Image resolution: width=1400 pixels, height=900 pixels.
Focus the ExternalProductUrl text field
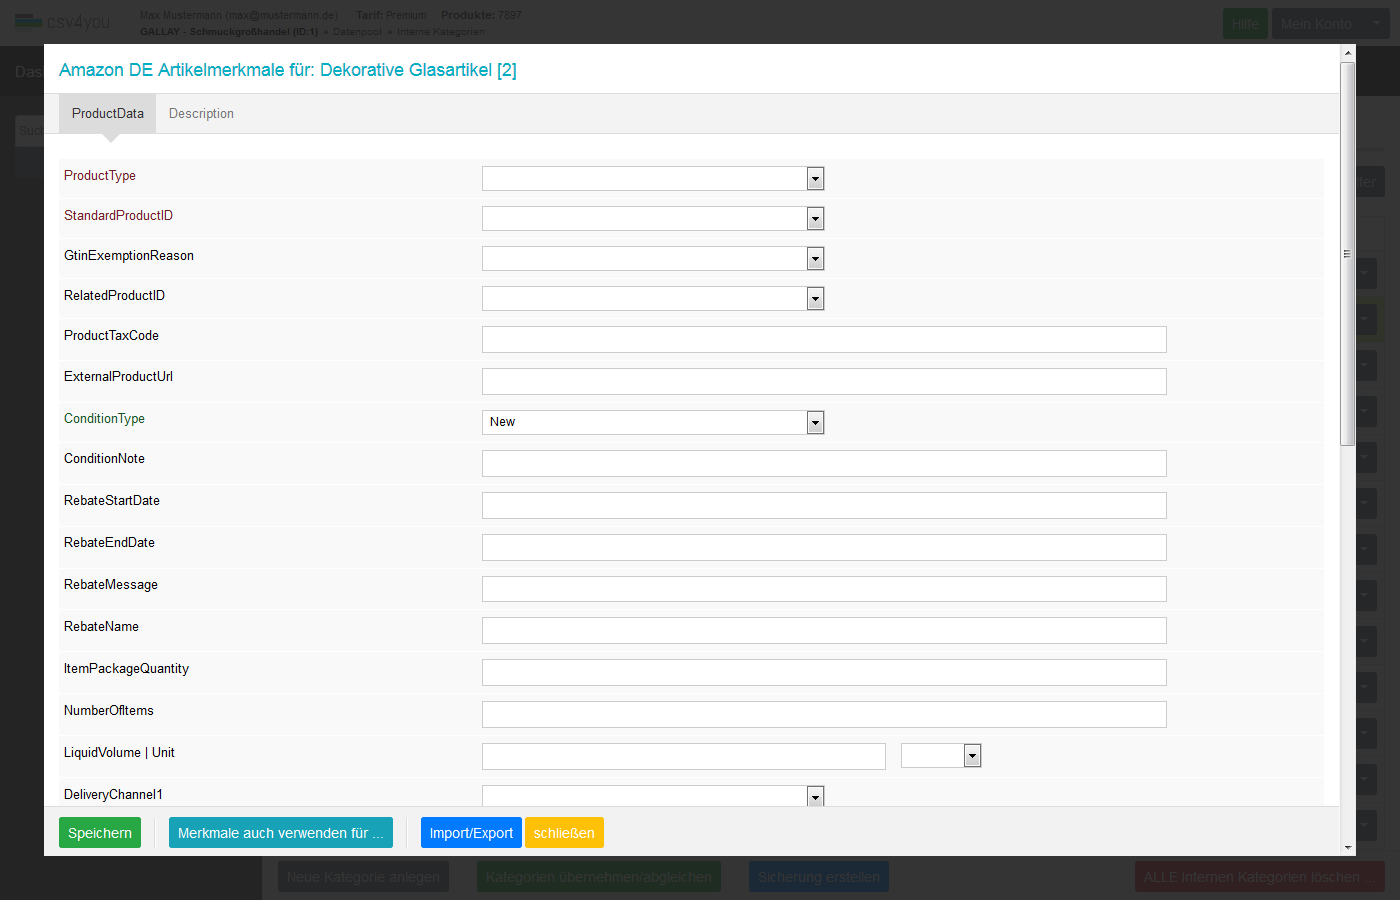coord(824,381)
